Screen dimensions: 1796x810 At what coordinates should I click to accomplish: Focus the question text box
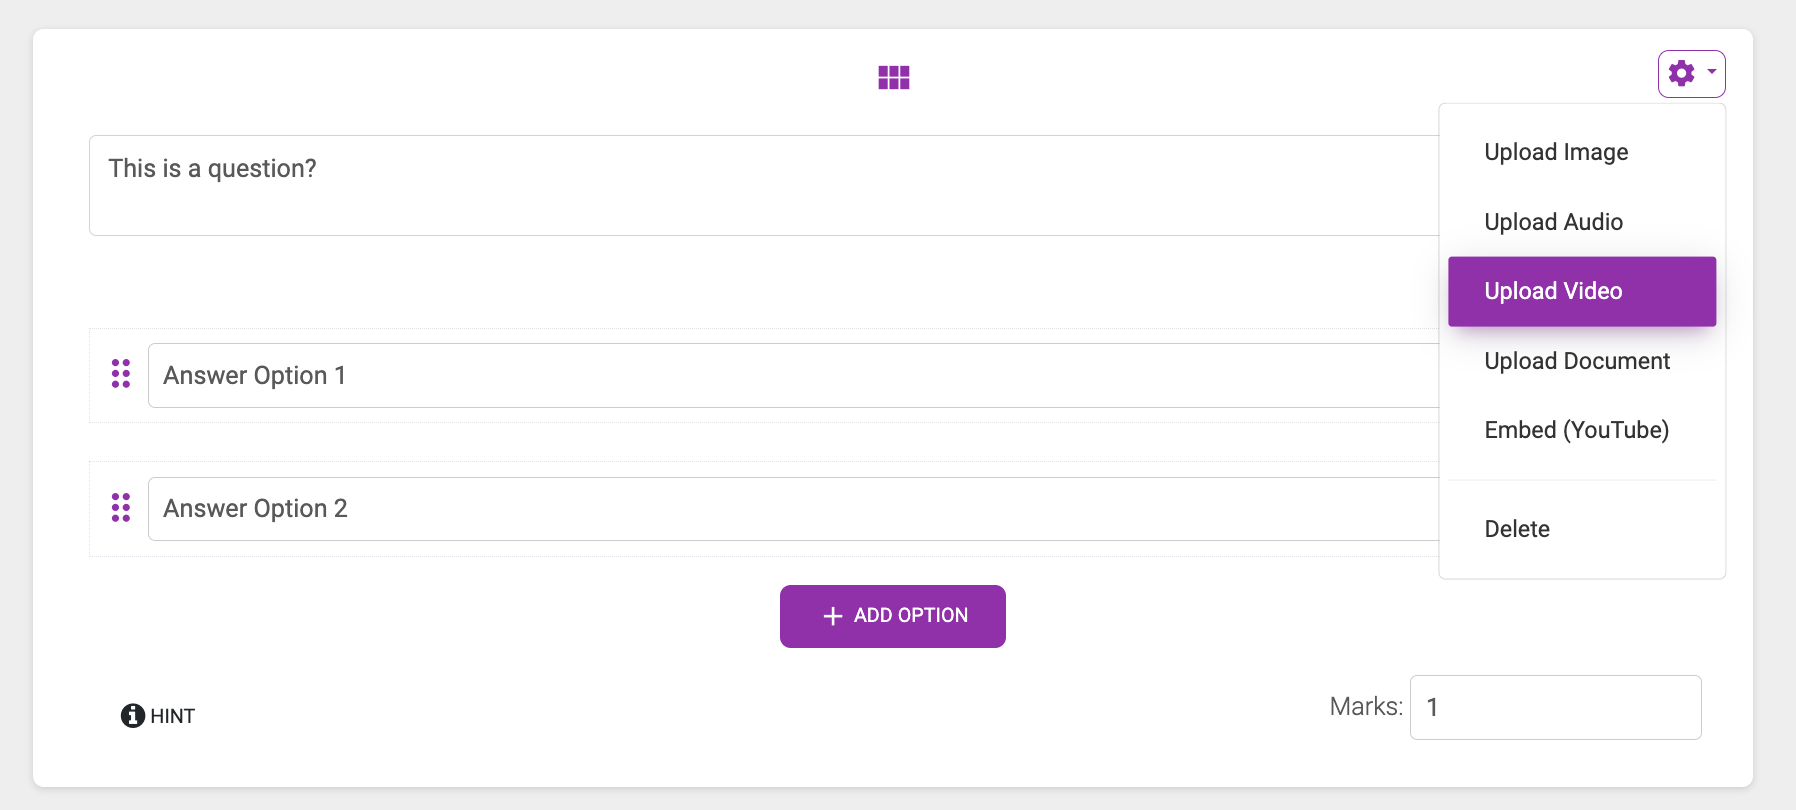point(760,185)
